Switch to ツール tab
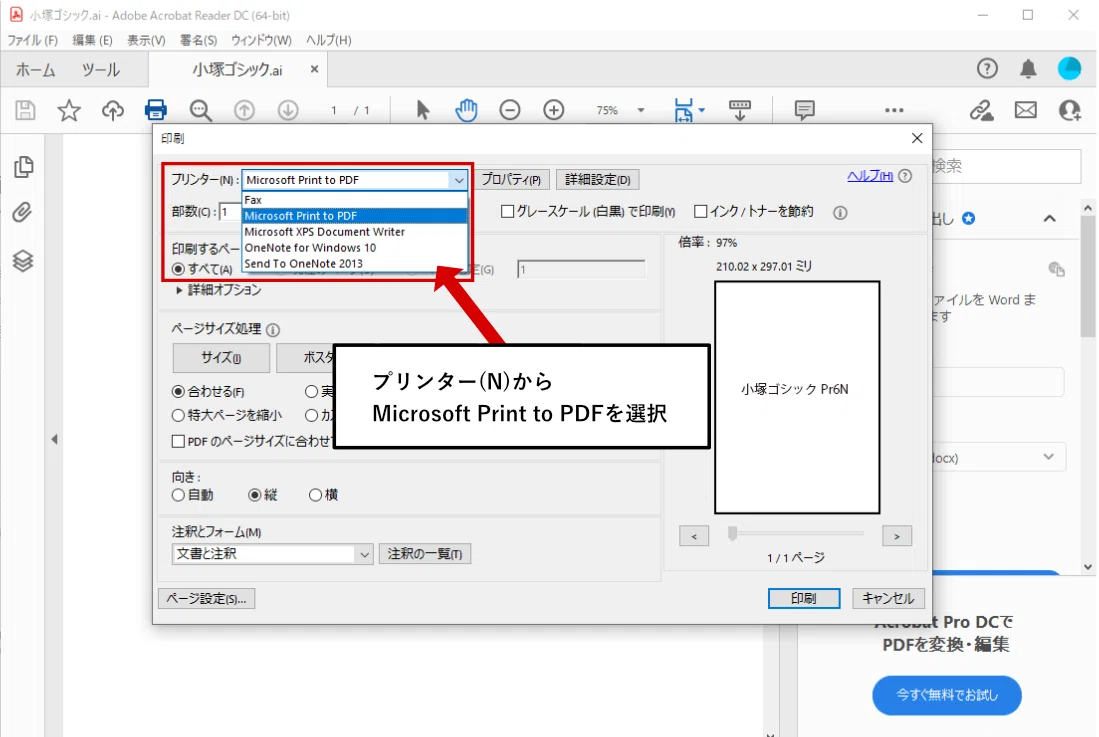 pos(100,69)
